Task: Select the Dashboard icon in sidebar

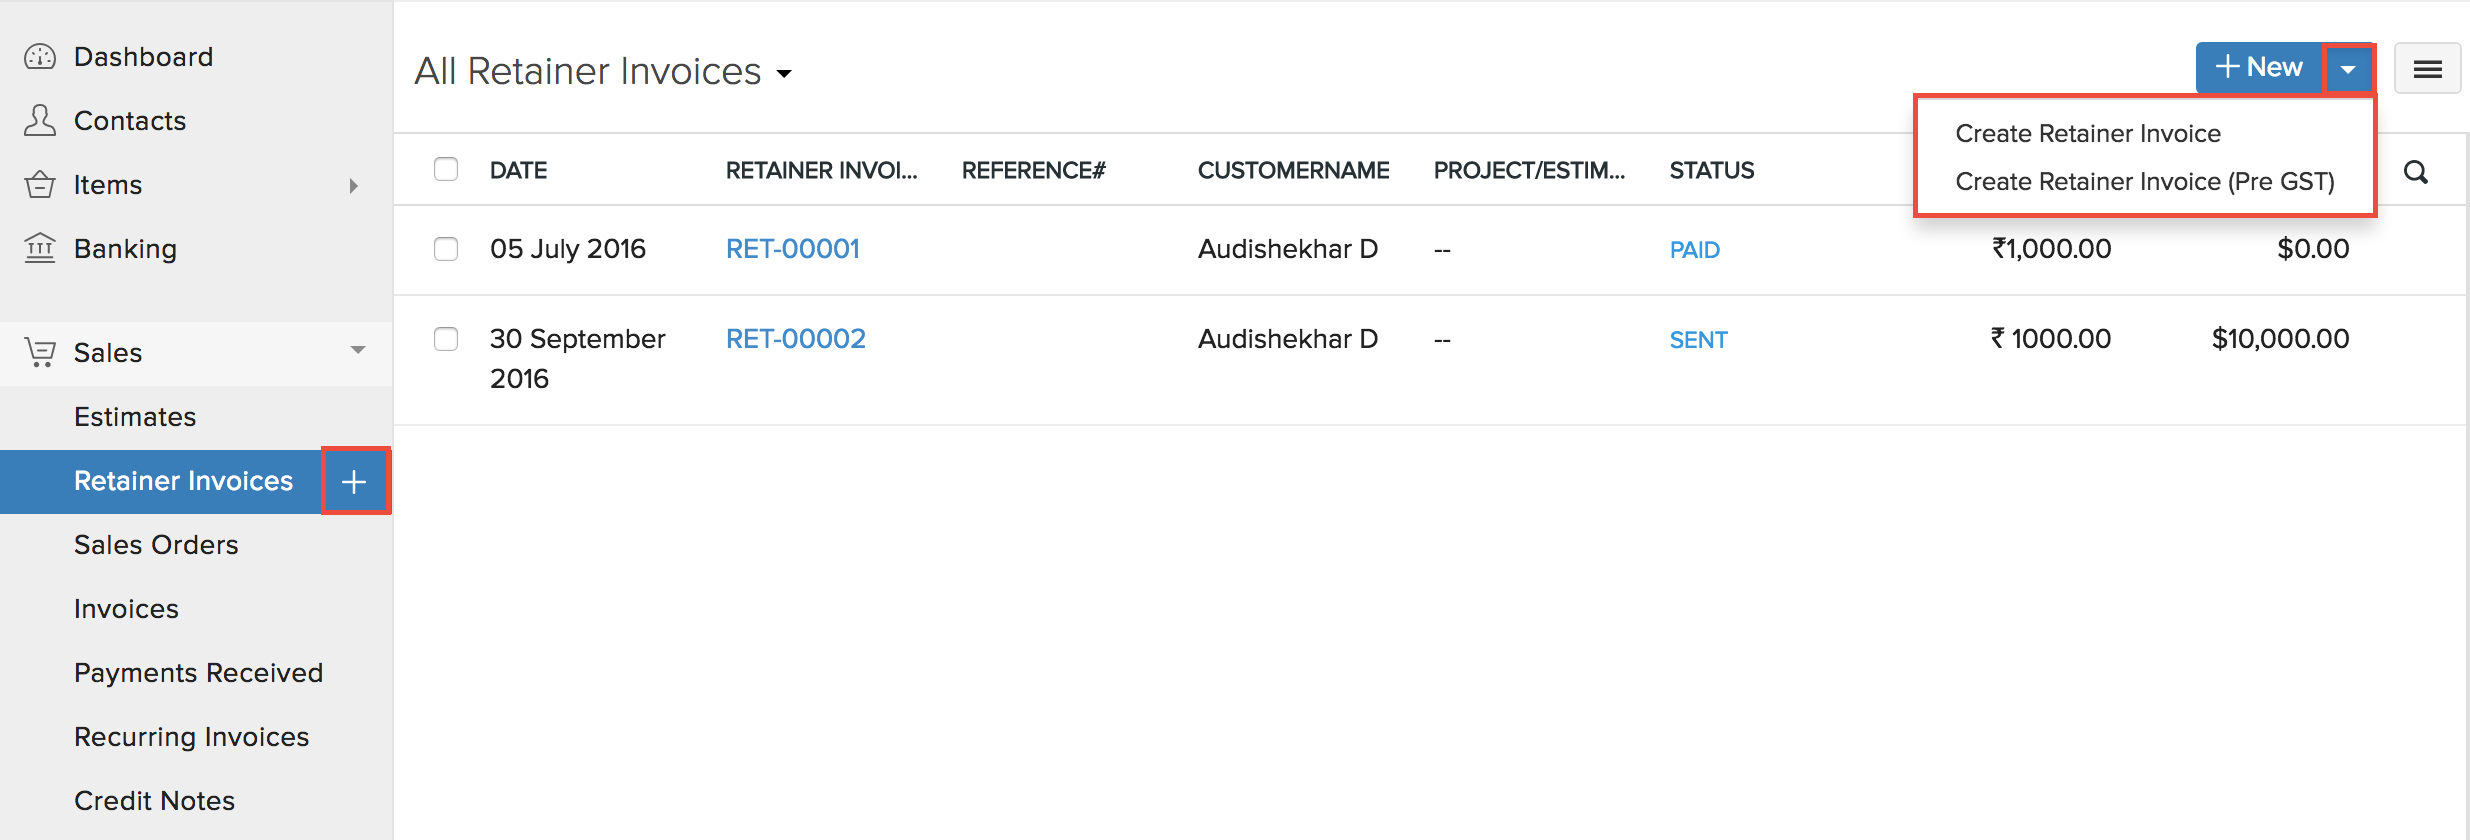Action: [40, 56]
